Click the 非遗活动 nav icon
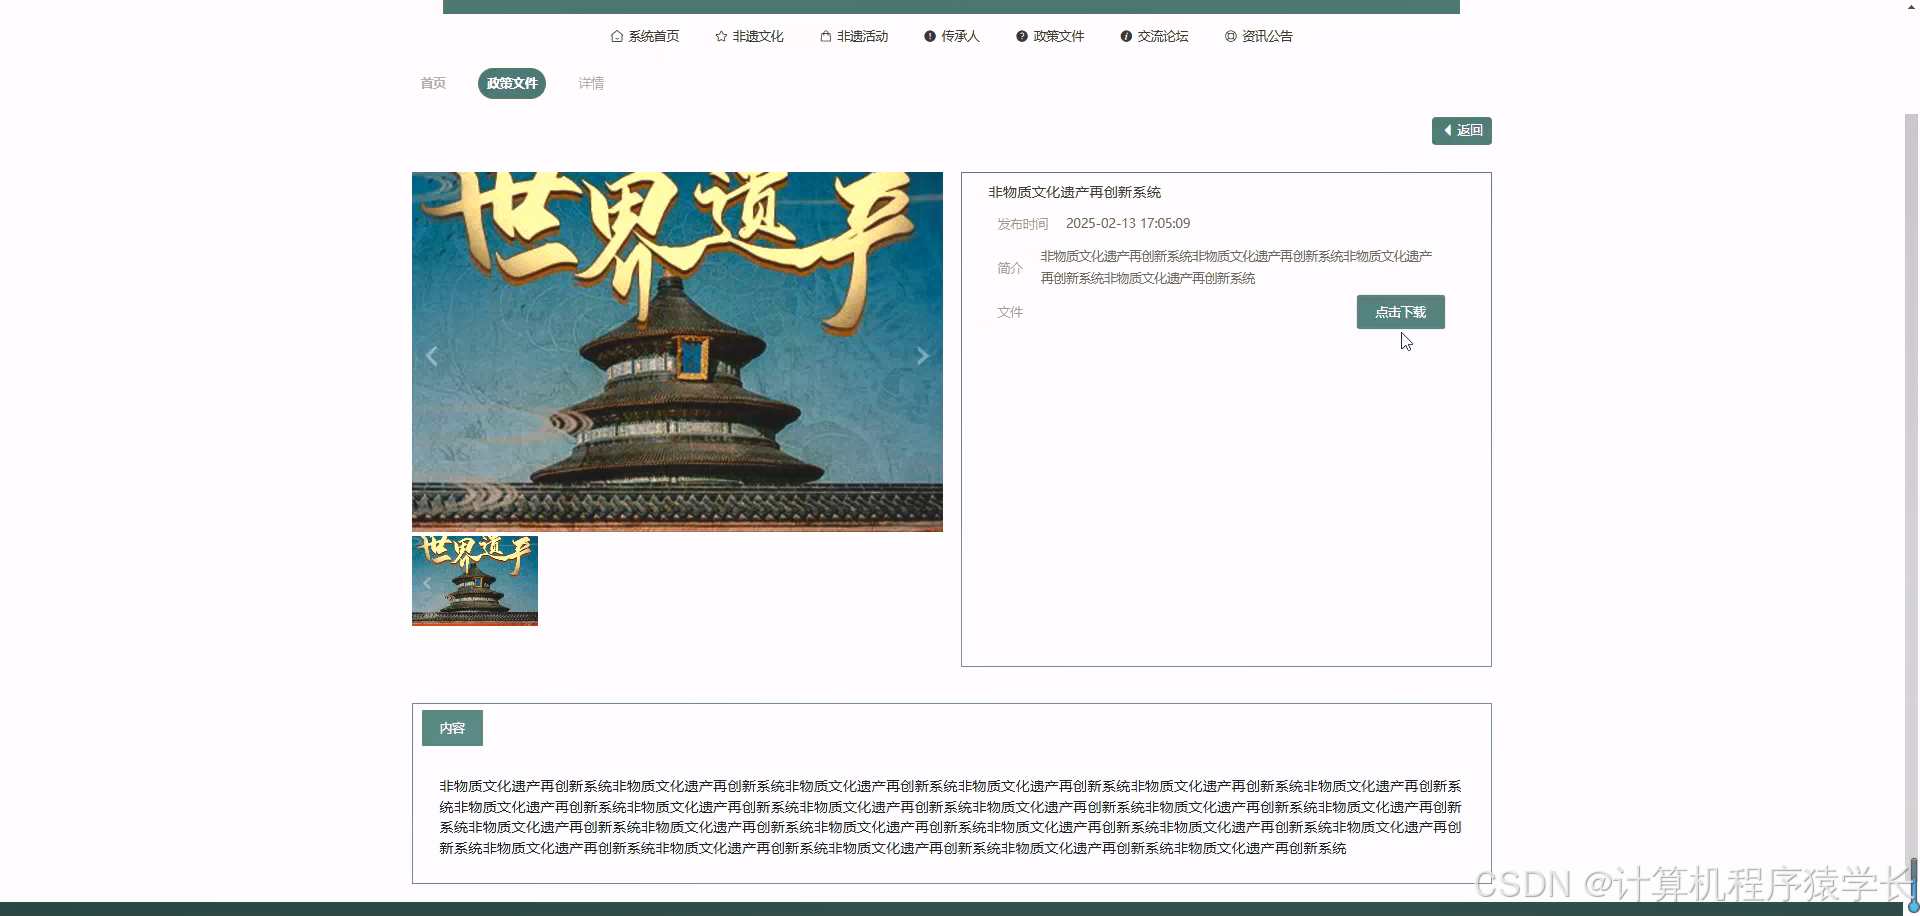This screenshot has height=916, width=1920. point(826,36)
